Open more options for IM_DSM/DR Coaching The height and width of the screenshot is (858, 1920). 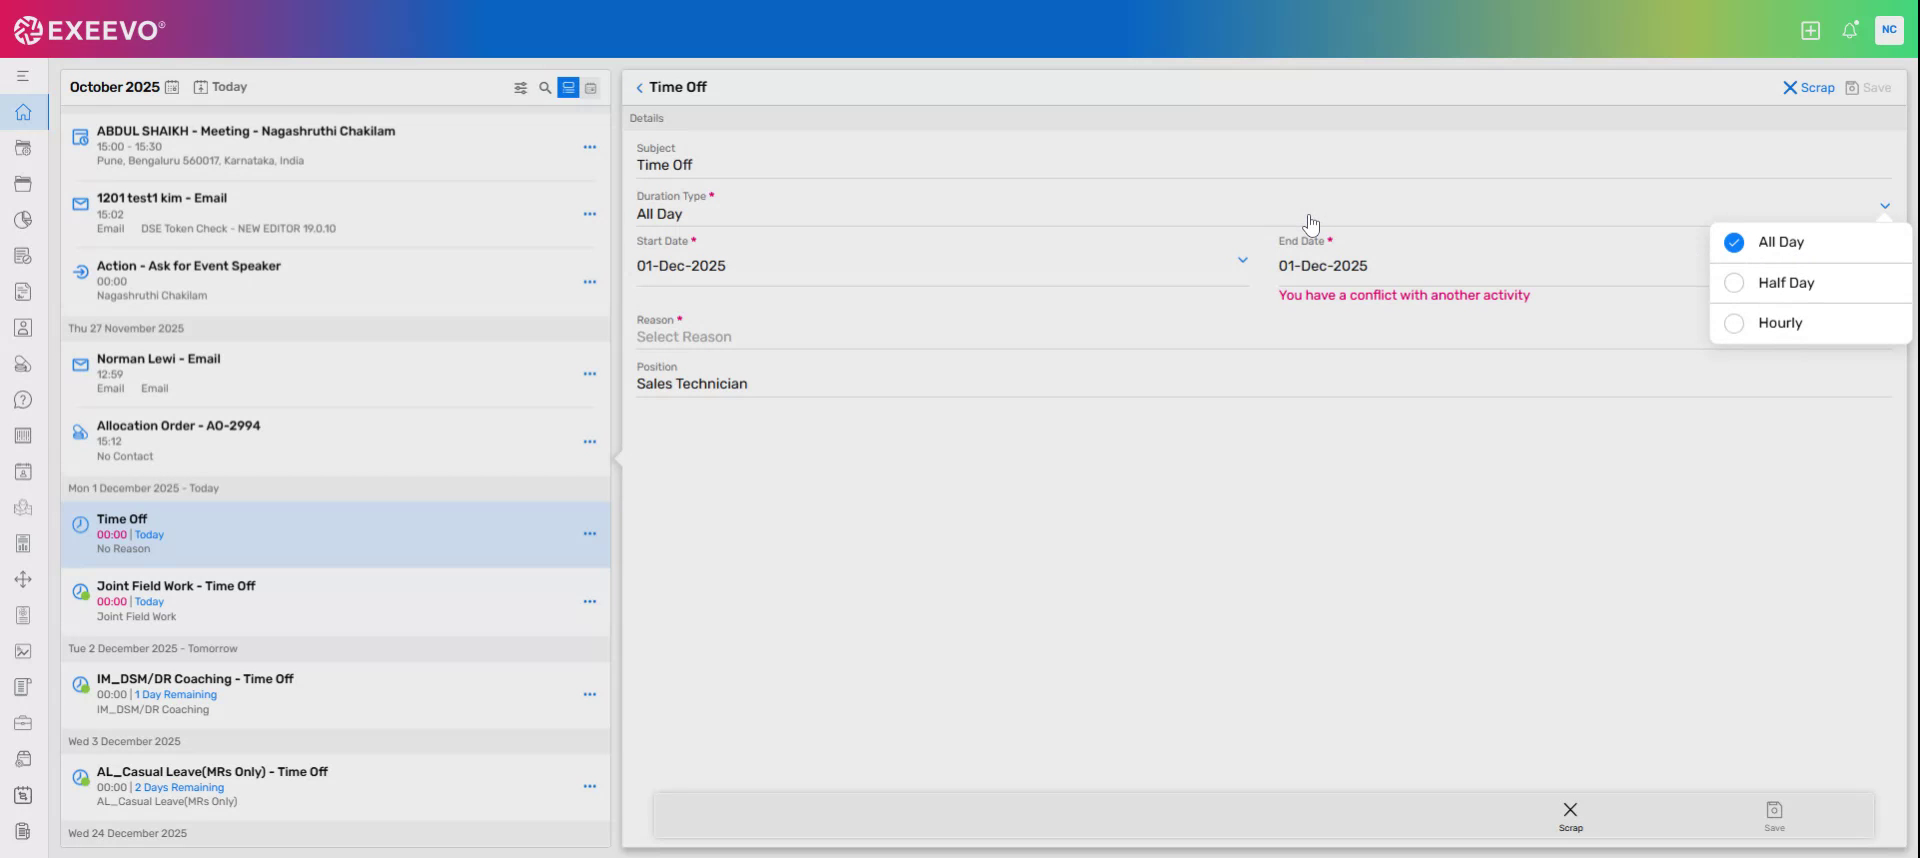[x=590, y=694]
